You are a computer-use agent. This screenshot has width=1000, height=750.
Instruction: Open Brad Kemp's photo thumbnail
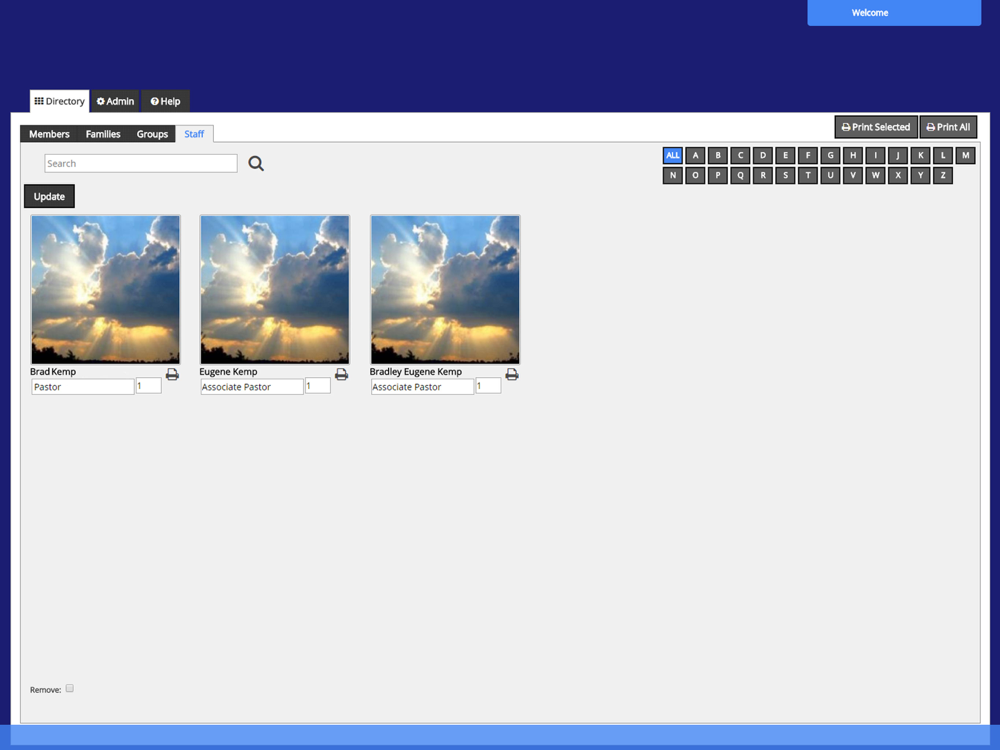[x=105, y=290]
